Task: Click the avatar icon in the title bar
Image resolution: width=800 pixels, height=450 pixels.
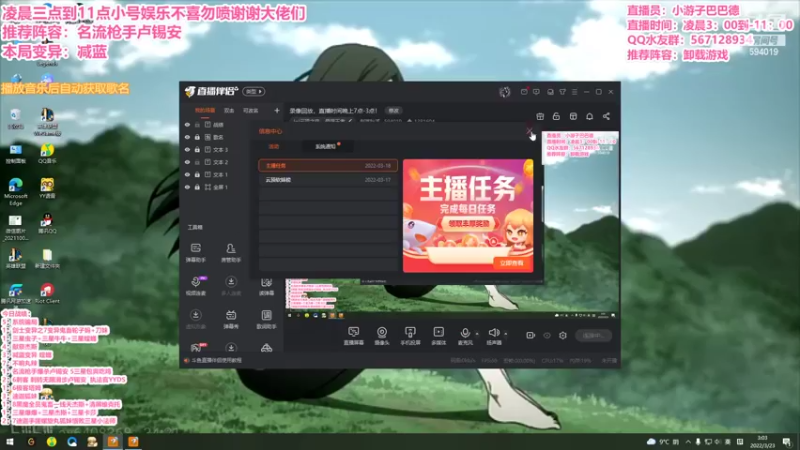Action: tap(505, 92)
